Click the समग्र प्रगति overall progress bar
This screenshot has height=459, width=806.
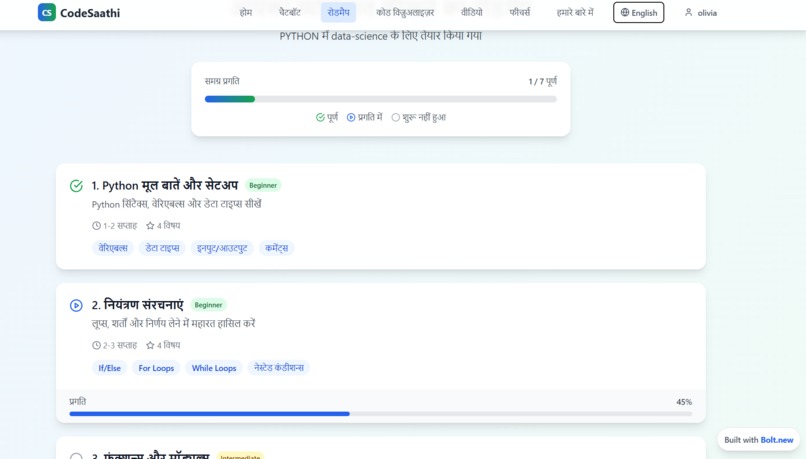tap(381, 99)
